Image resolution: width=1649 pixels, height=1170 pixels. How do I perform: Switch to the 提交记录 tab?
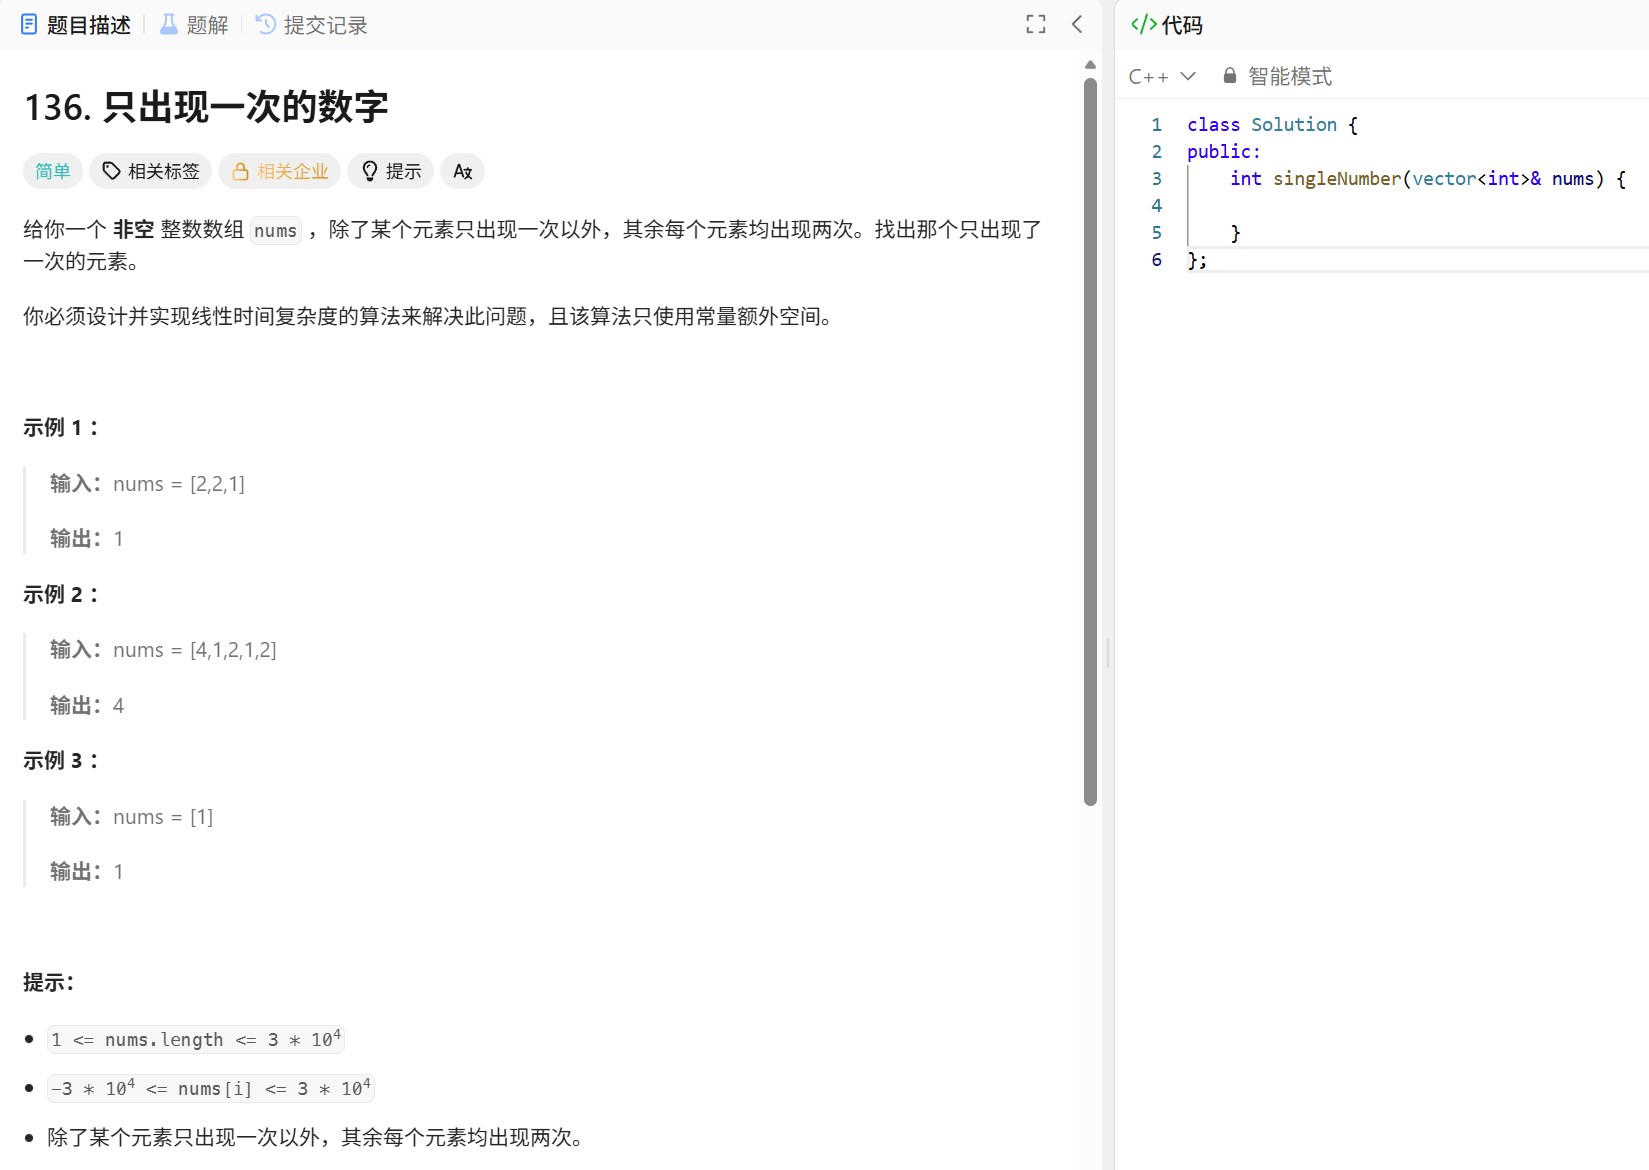point(310,23)
